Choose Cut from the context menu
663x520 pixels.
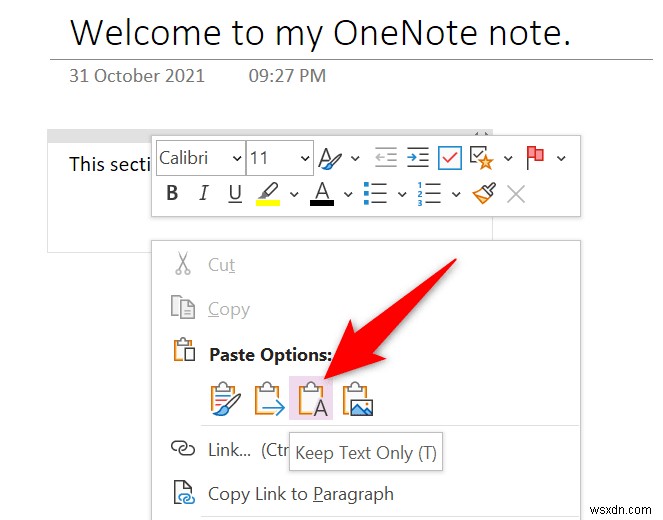tap(366, 265)
